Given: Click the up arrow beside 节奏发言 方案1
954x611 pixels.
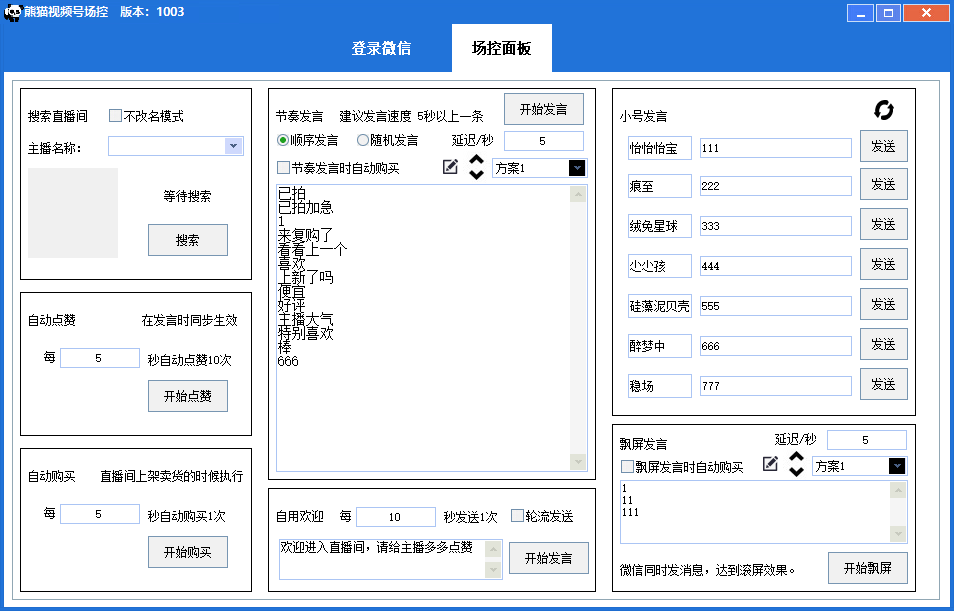Looking at the screenshot, I should pos(476,160).
